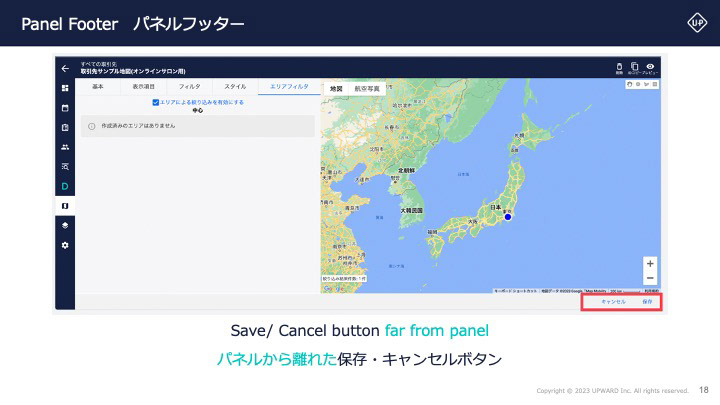Open the clipboard report icon in sidebar

point(65,128)
